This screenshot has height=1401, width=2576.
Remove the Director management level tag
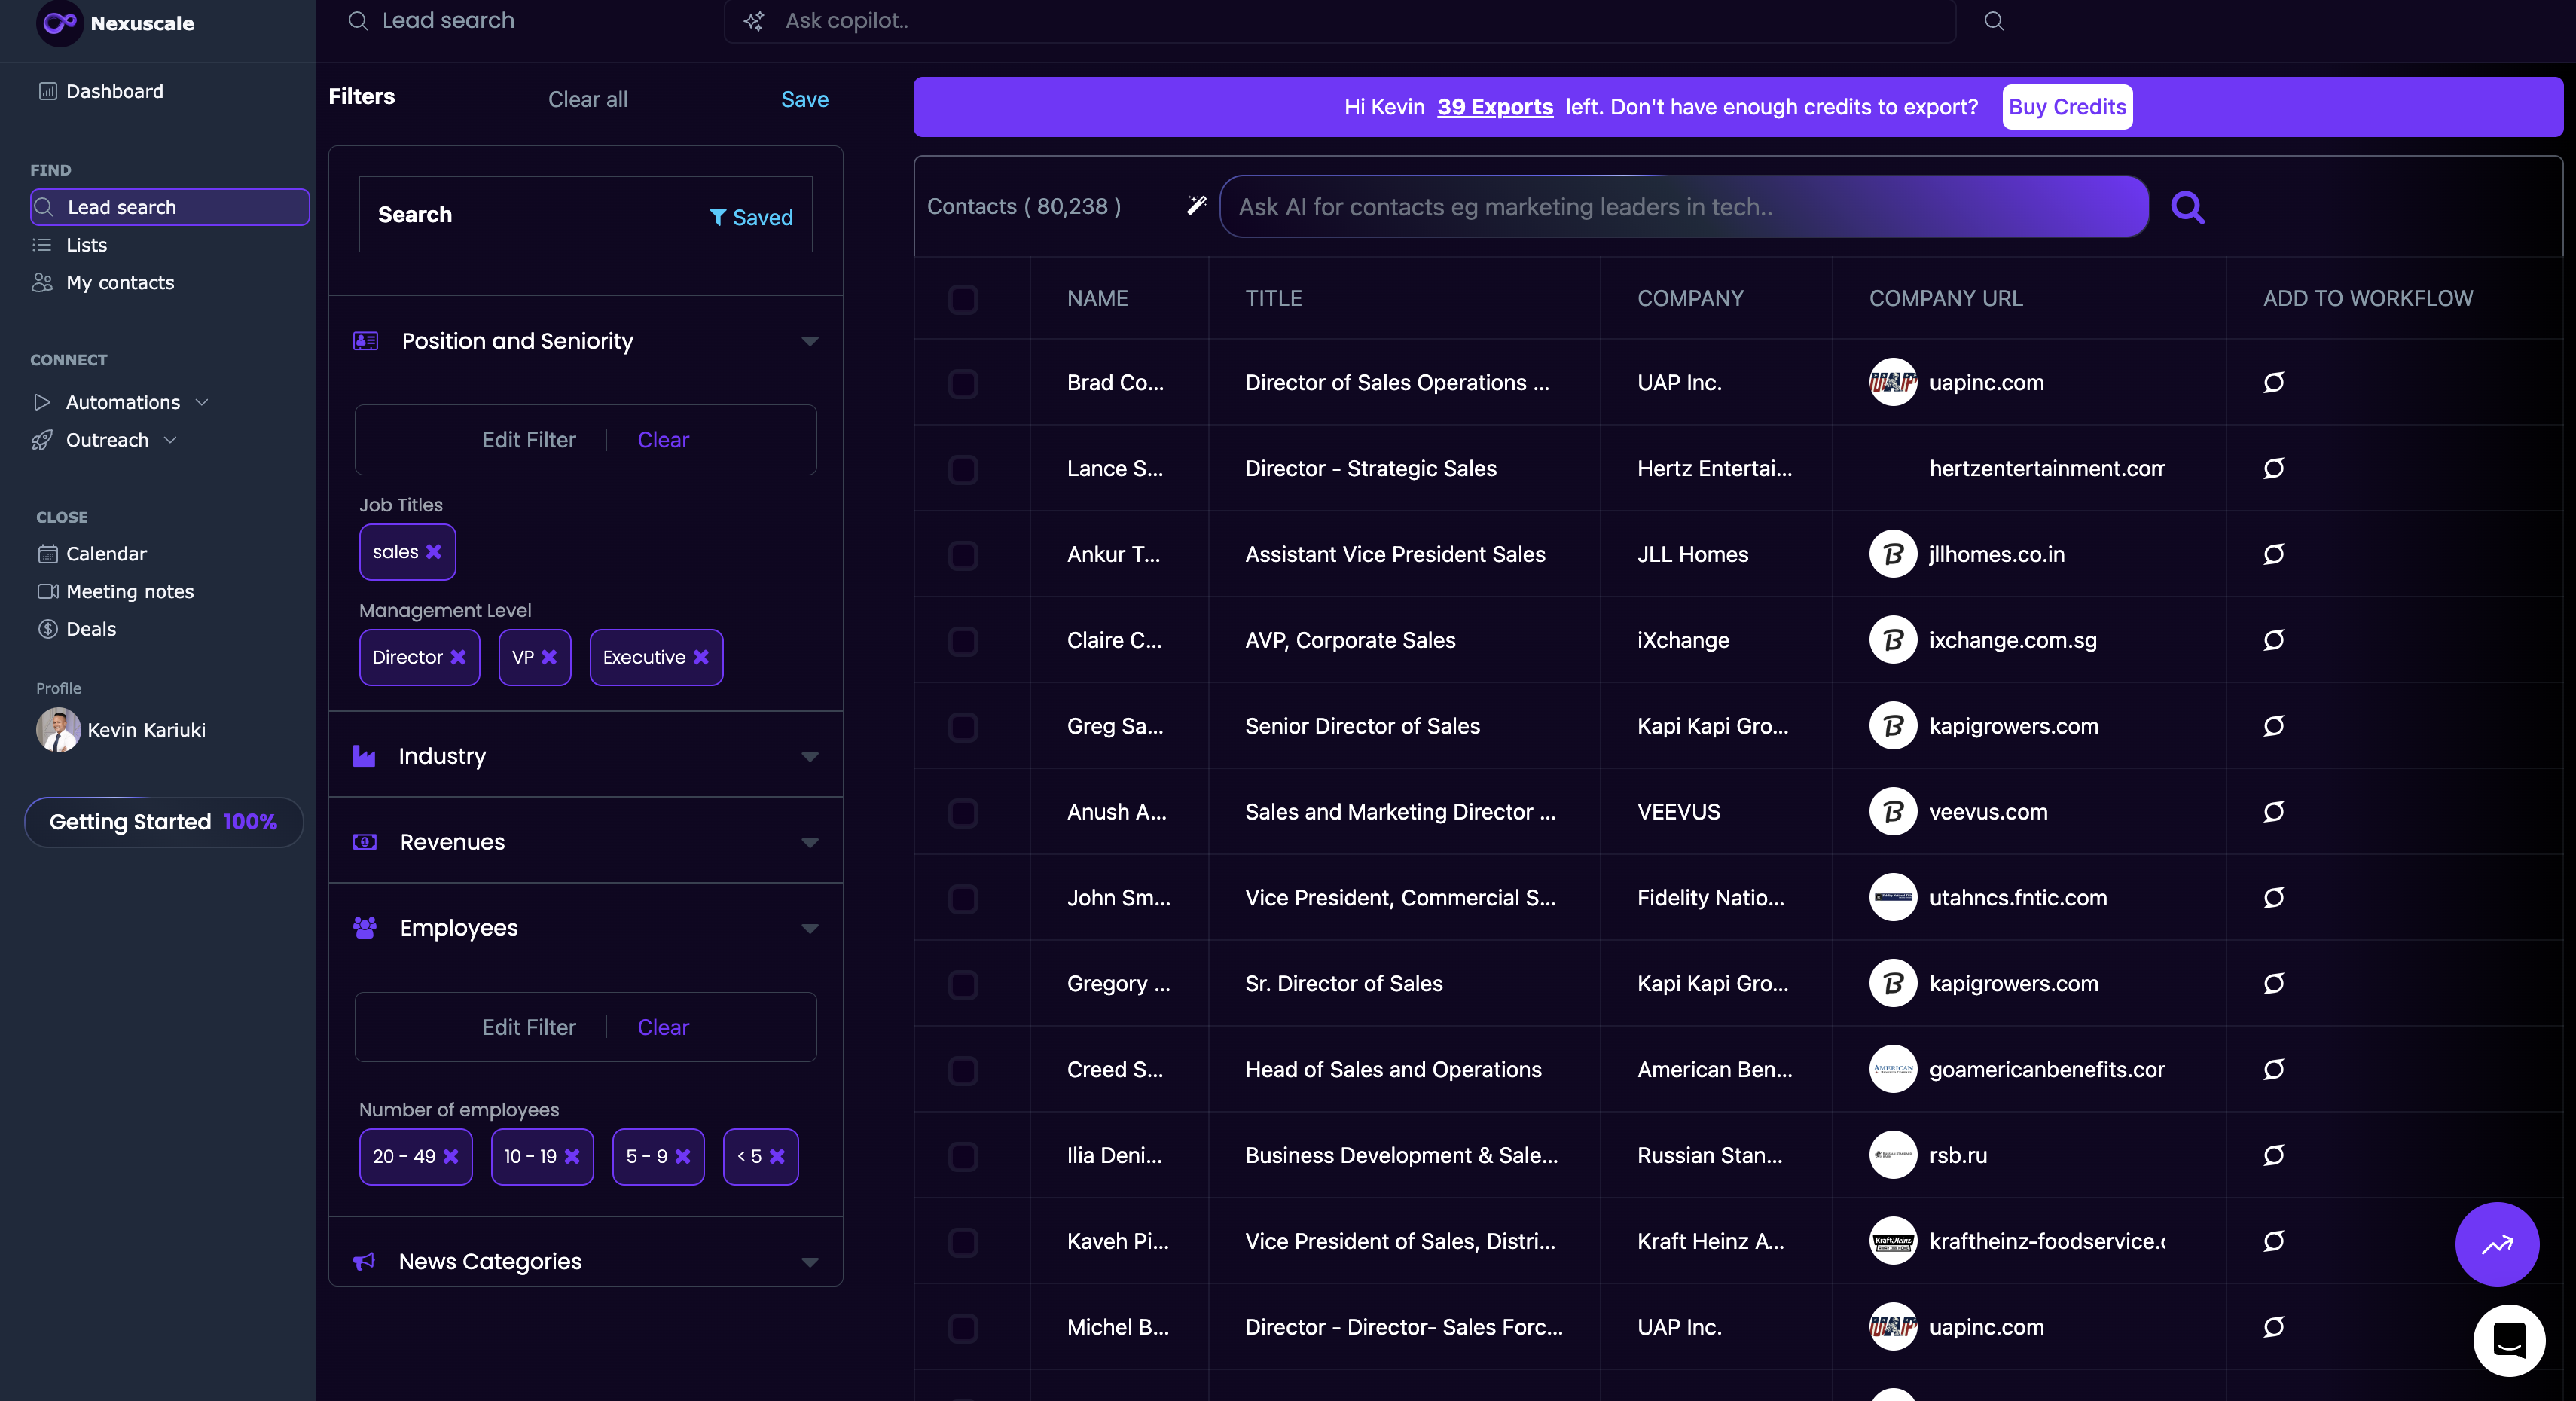pyautogui.click(x=458, y=657)
